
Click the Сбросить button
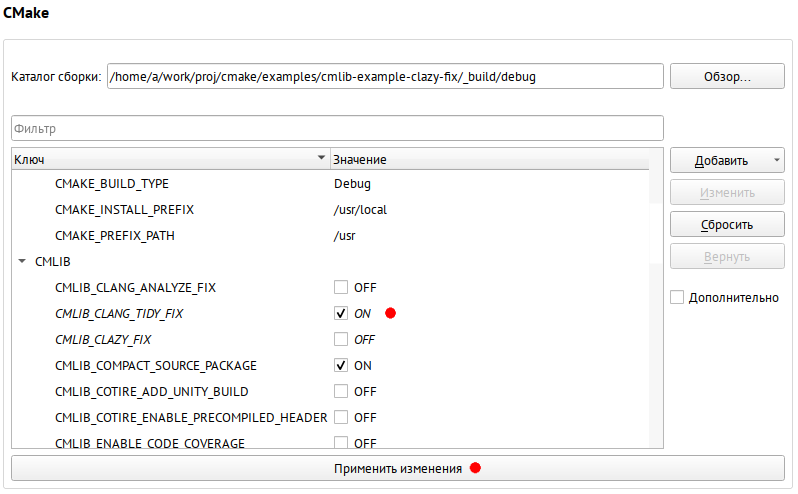pyautogui.click(x=727, y=224)
